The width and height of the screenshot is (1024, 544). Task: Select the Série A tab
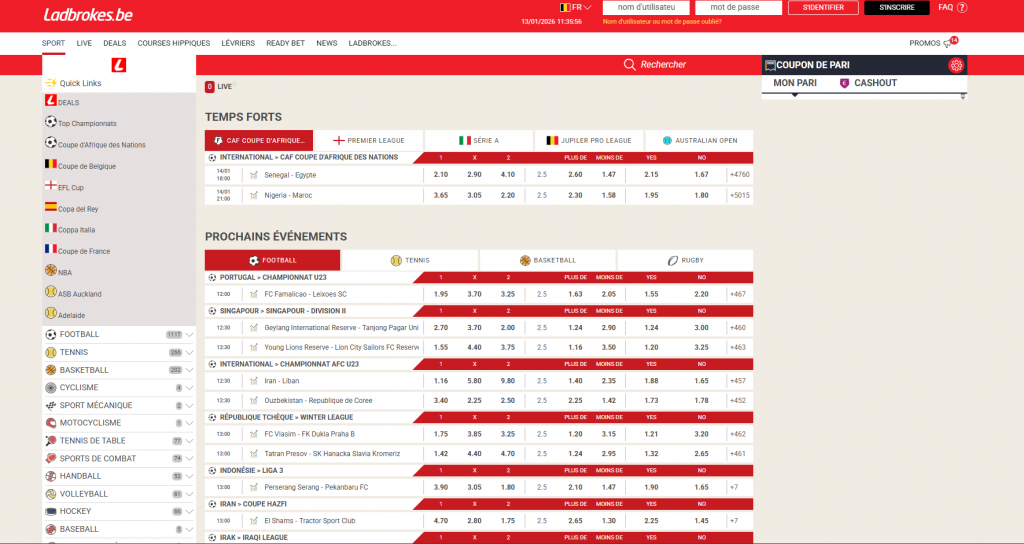tap(479, 140)
